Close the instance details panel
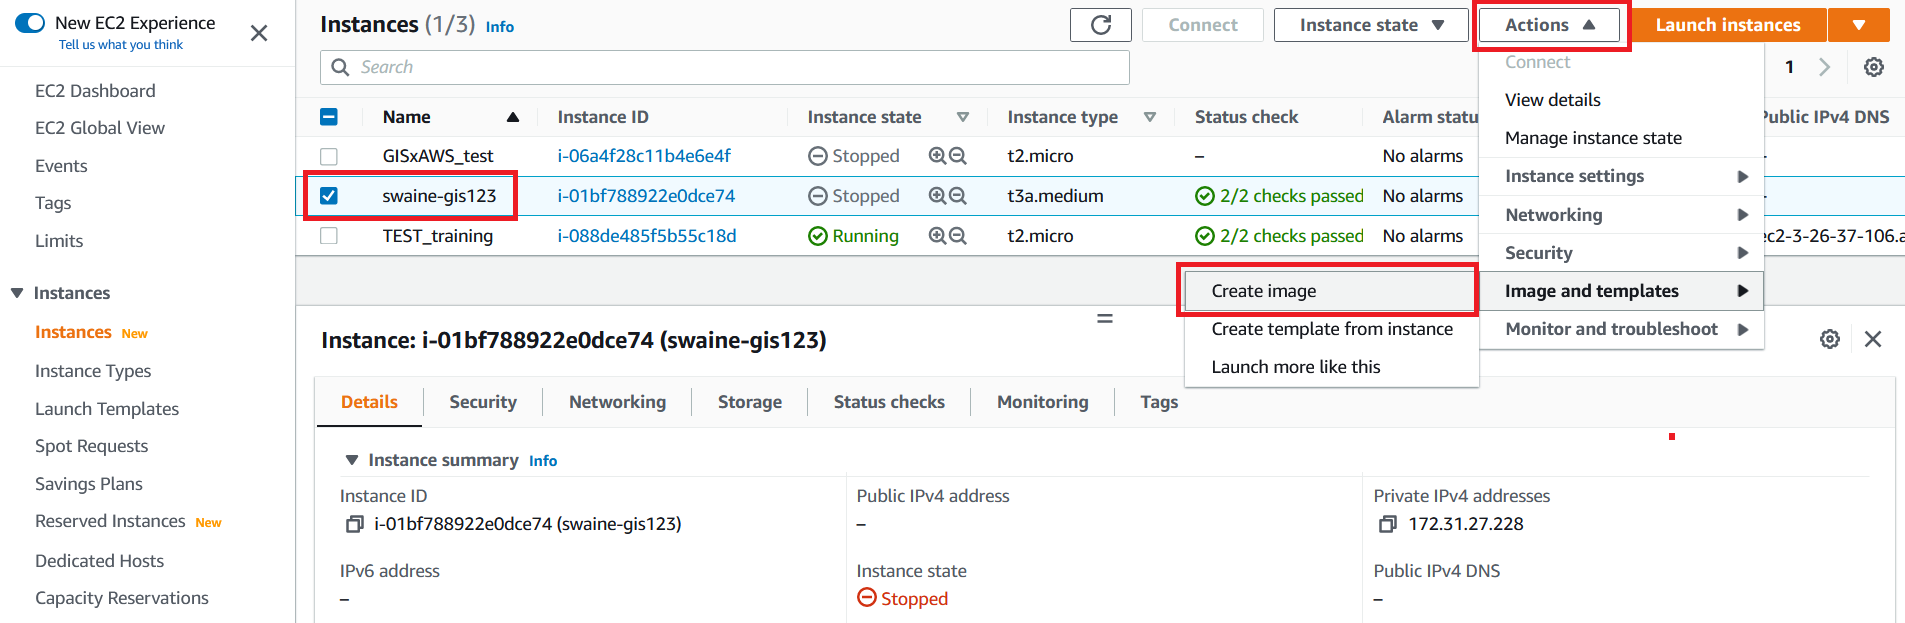Screen dimensions: 1905x623 point(1873,339)
